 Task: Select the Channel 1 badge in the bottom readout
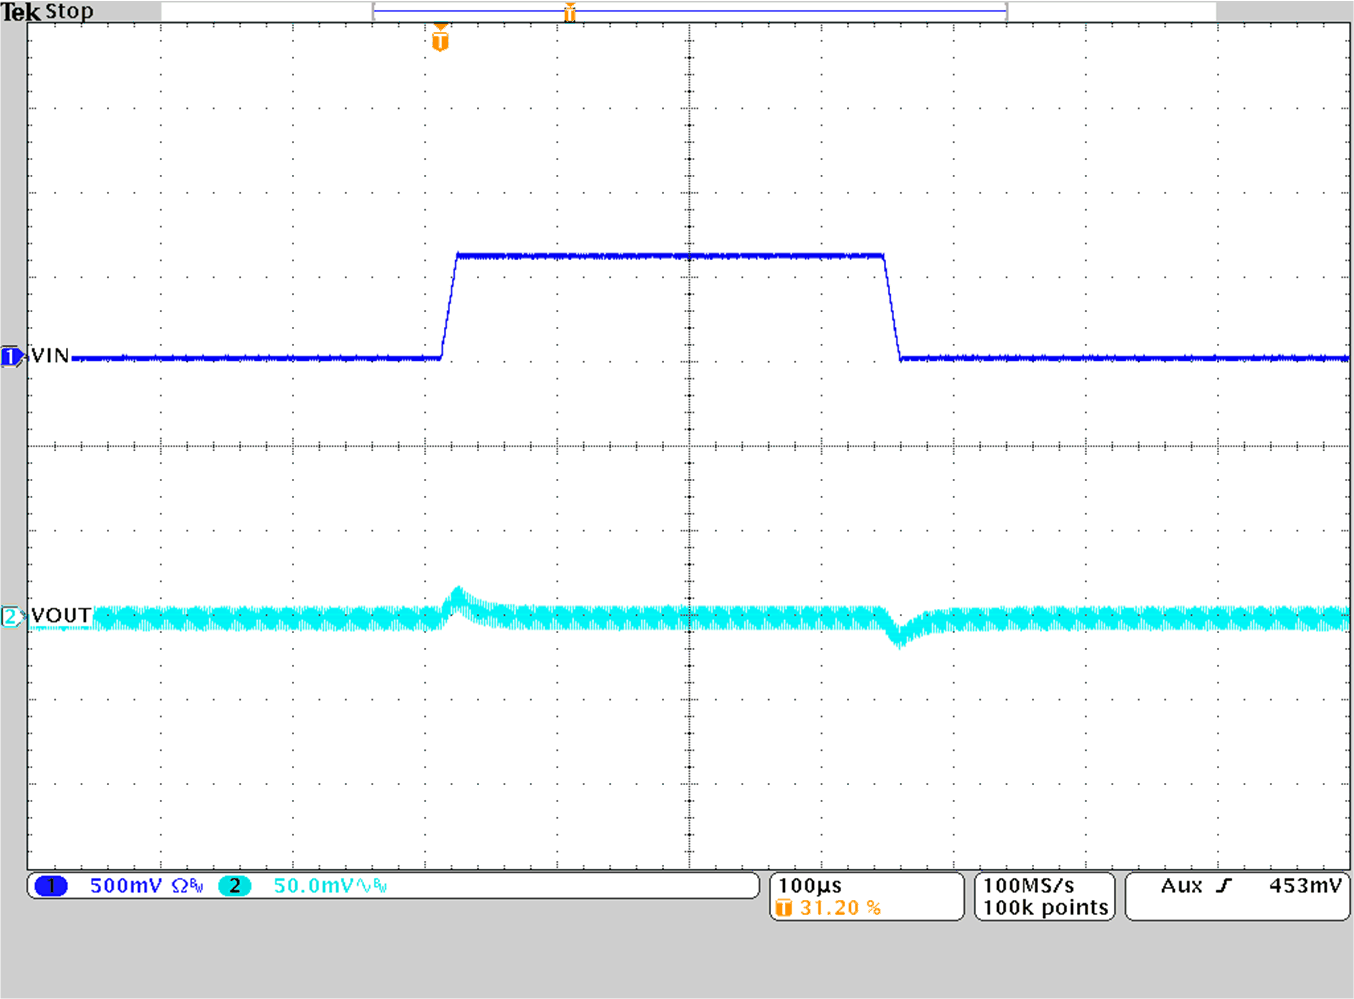pos(50,886)
